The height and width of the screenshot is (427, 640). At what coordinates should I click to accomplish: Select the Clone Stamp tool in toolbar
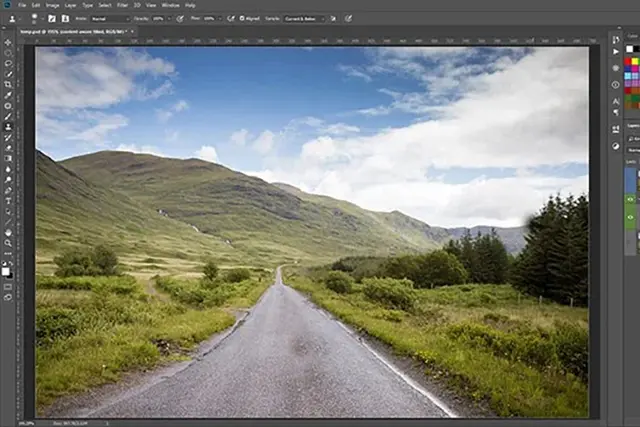tap(8, 127)
